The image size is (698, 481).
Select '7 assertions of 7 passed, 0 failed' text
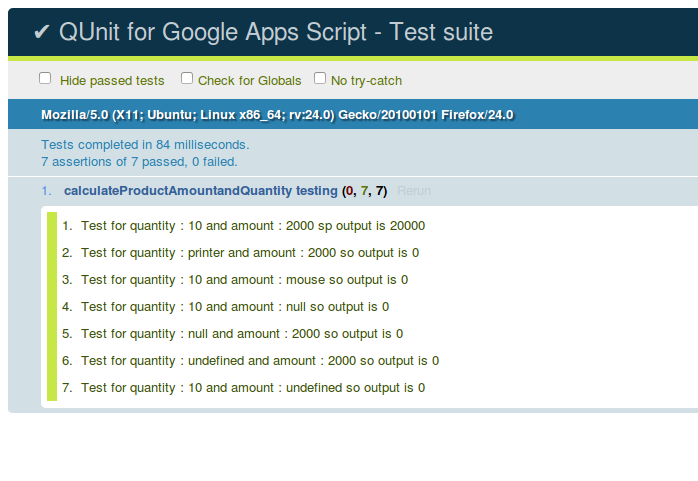[x=139, y=162]
